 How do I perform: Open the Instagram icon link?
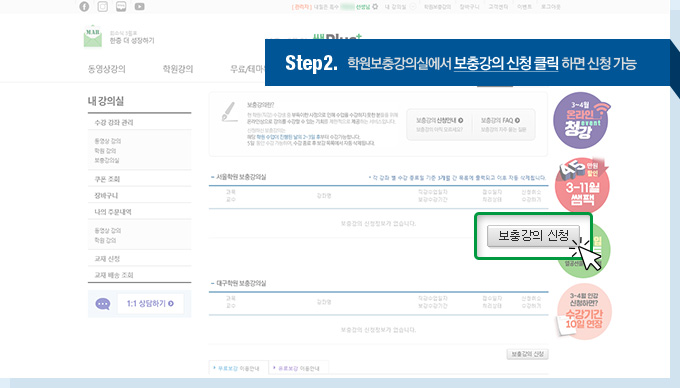[x=103, y=7]
